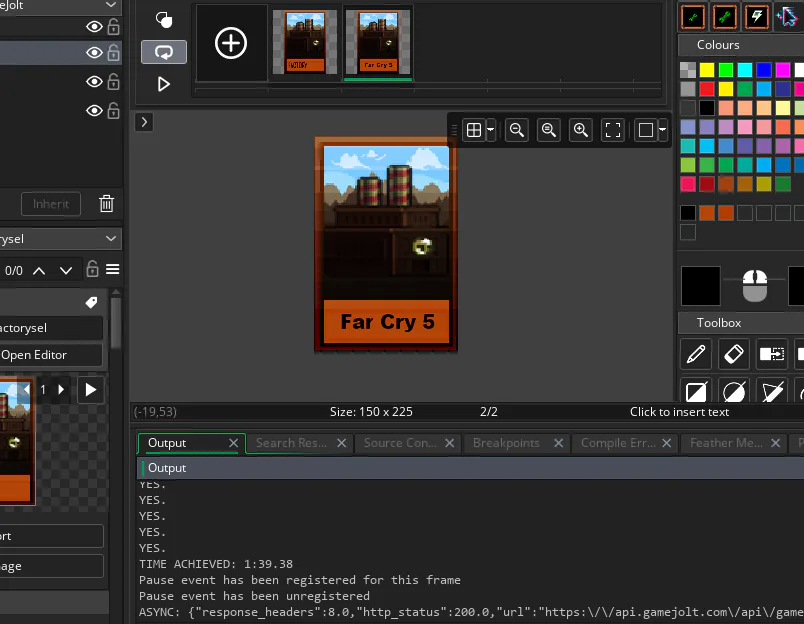Toggle the loop animation button

click(164, 52)
